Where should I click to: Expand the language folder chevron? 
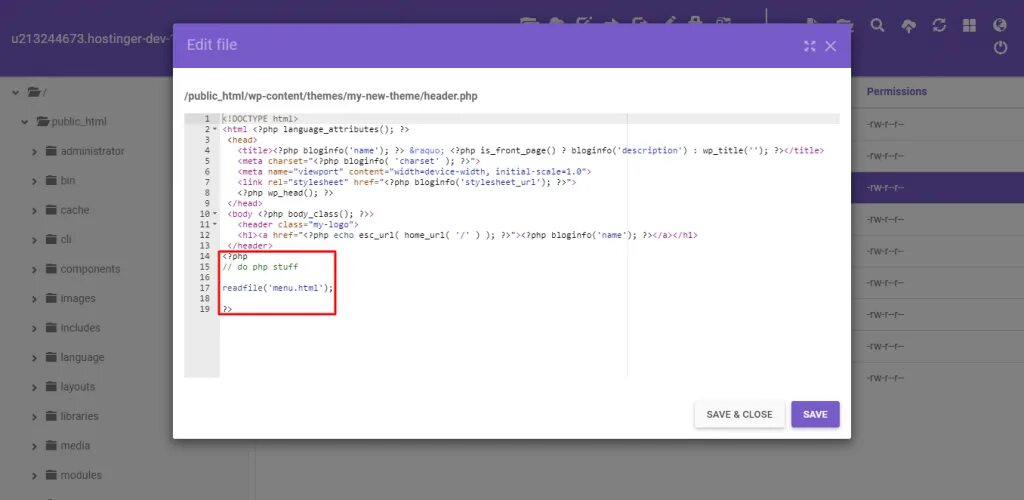34,358
